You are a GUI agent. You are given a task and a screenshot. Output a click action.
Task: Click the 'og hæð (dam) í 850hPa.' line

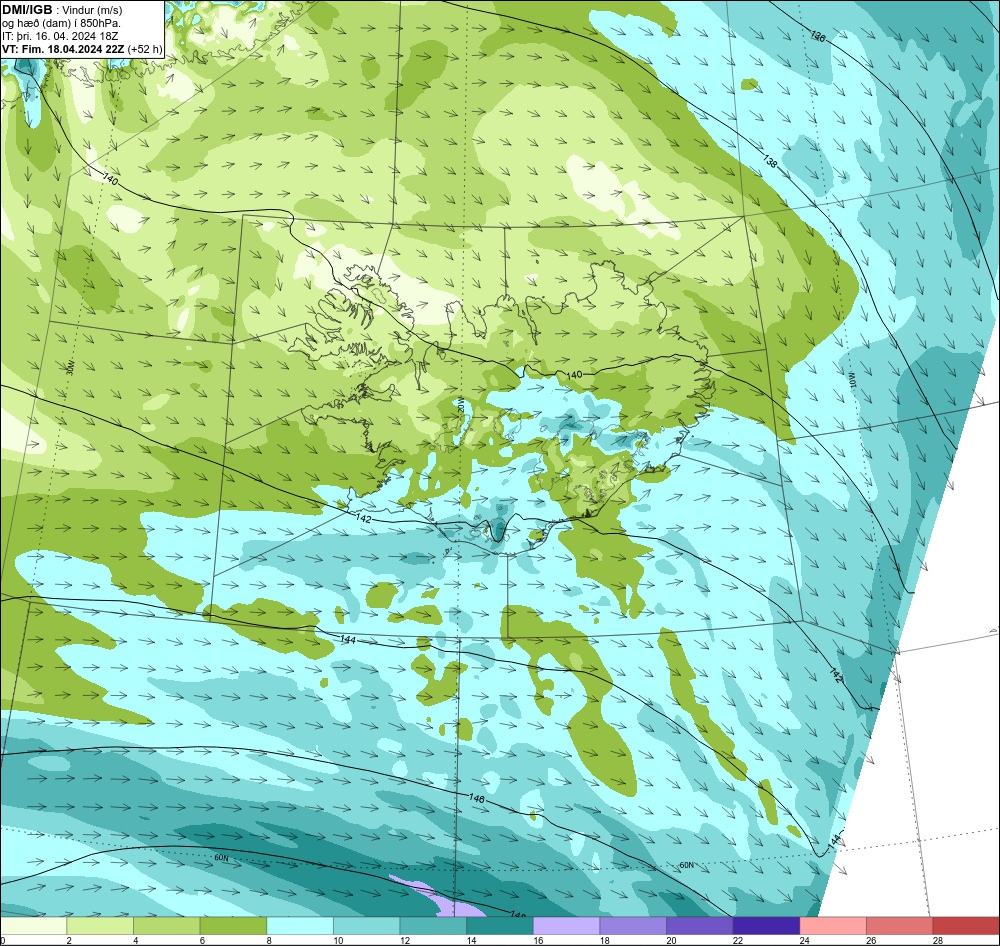61,23
